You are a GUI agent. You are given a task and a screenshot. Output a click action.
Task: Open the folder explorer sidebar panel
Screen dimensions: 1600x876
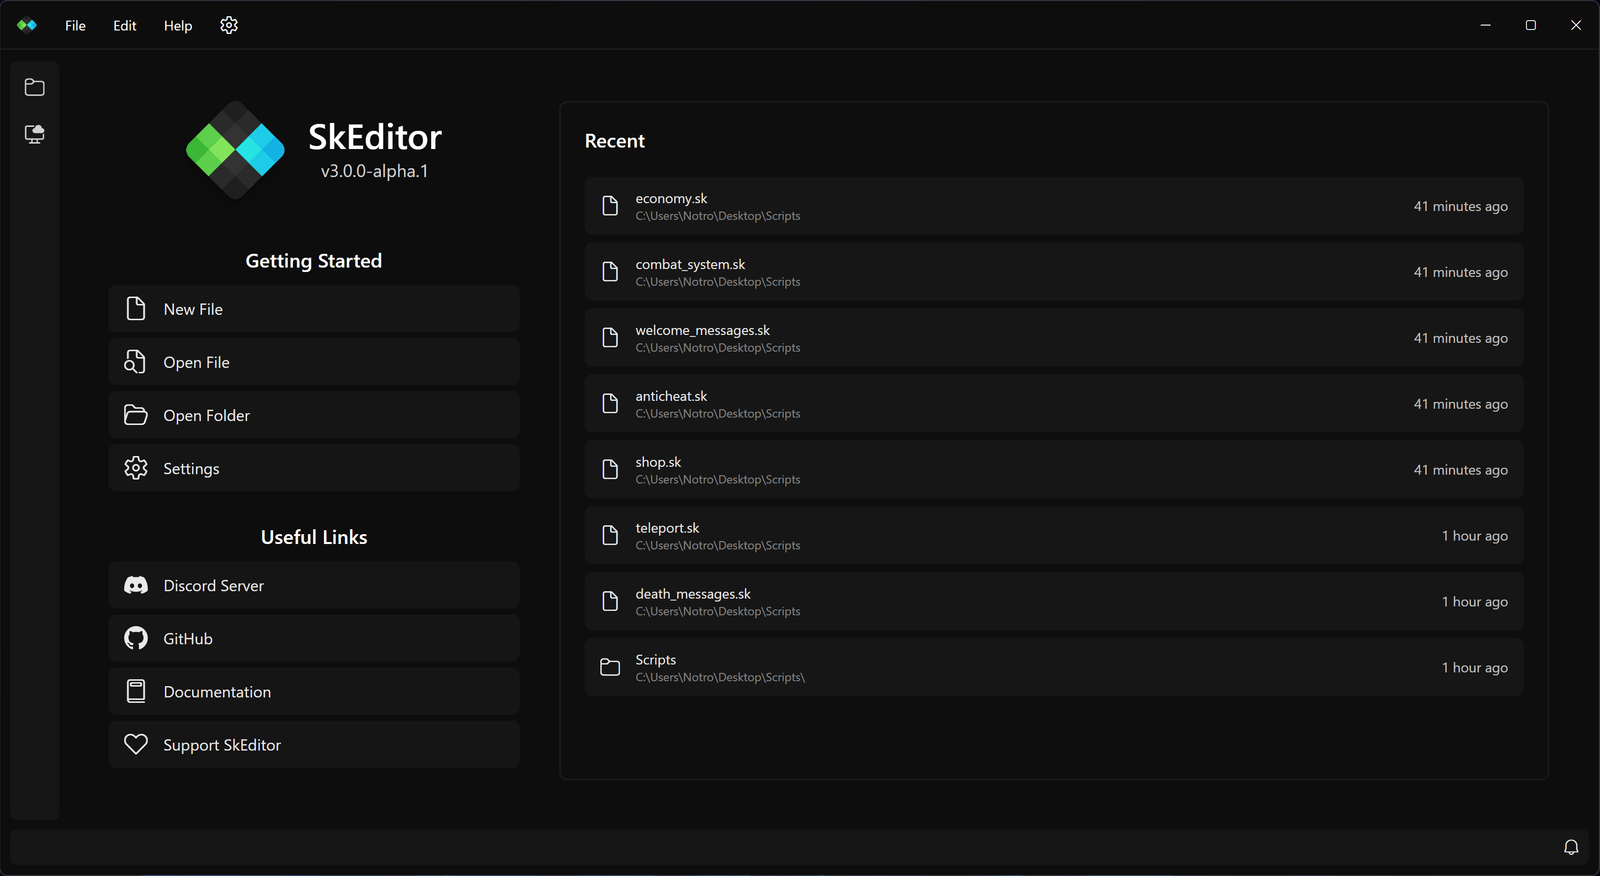coord(35,88)
